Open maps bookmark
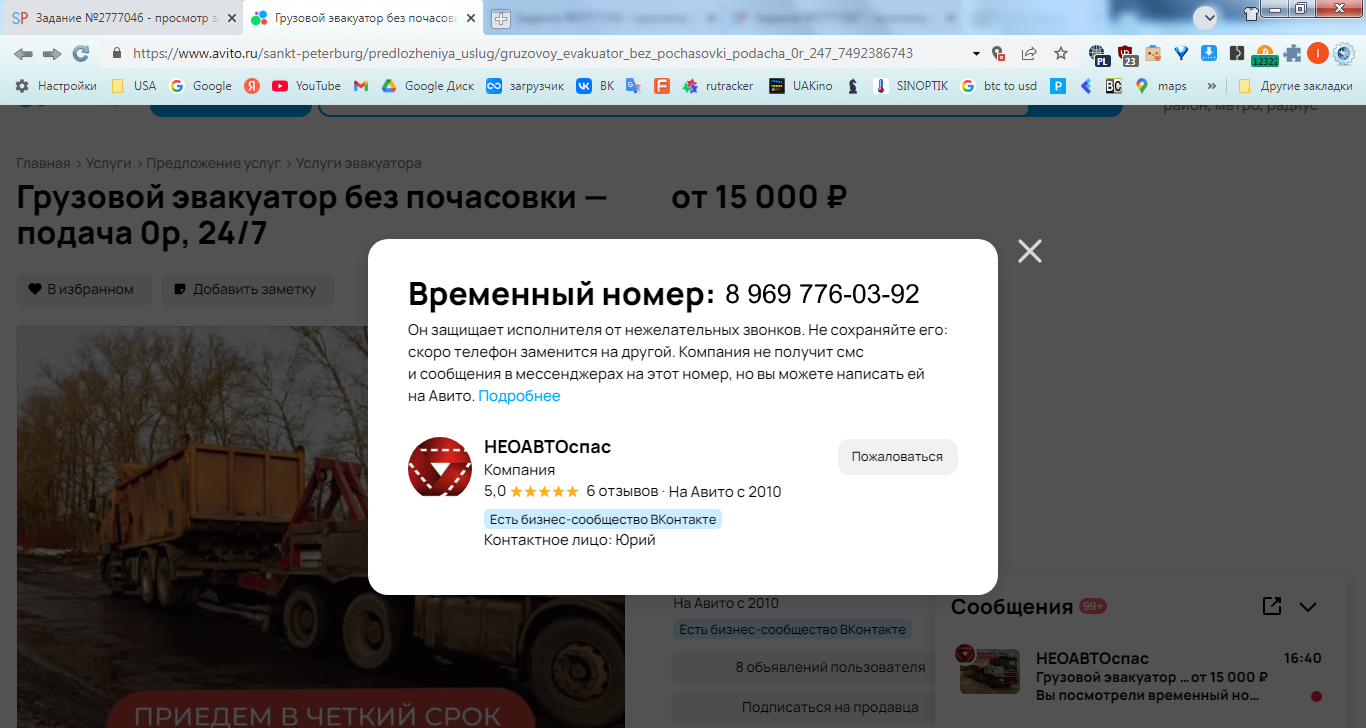Screen dimensions: 1366x728 [x=1161, y=86]
